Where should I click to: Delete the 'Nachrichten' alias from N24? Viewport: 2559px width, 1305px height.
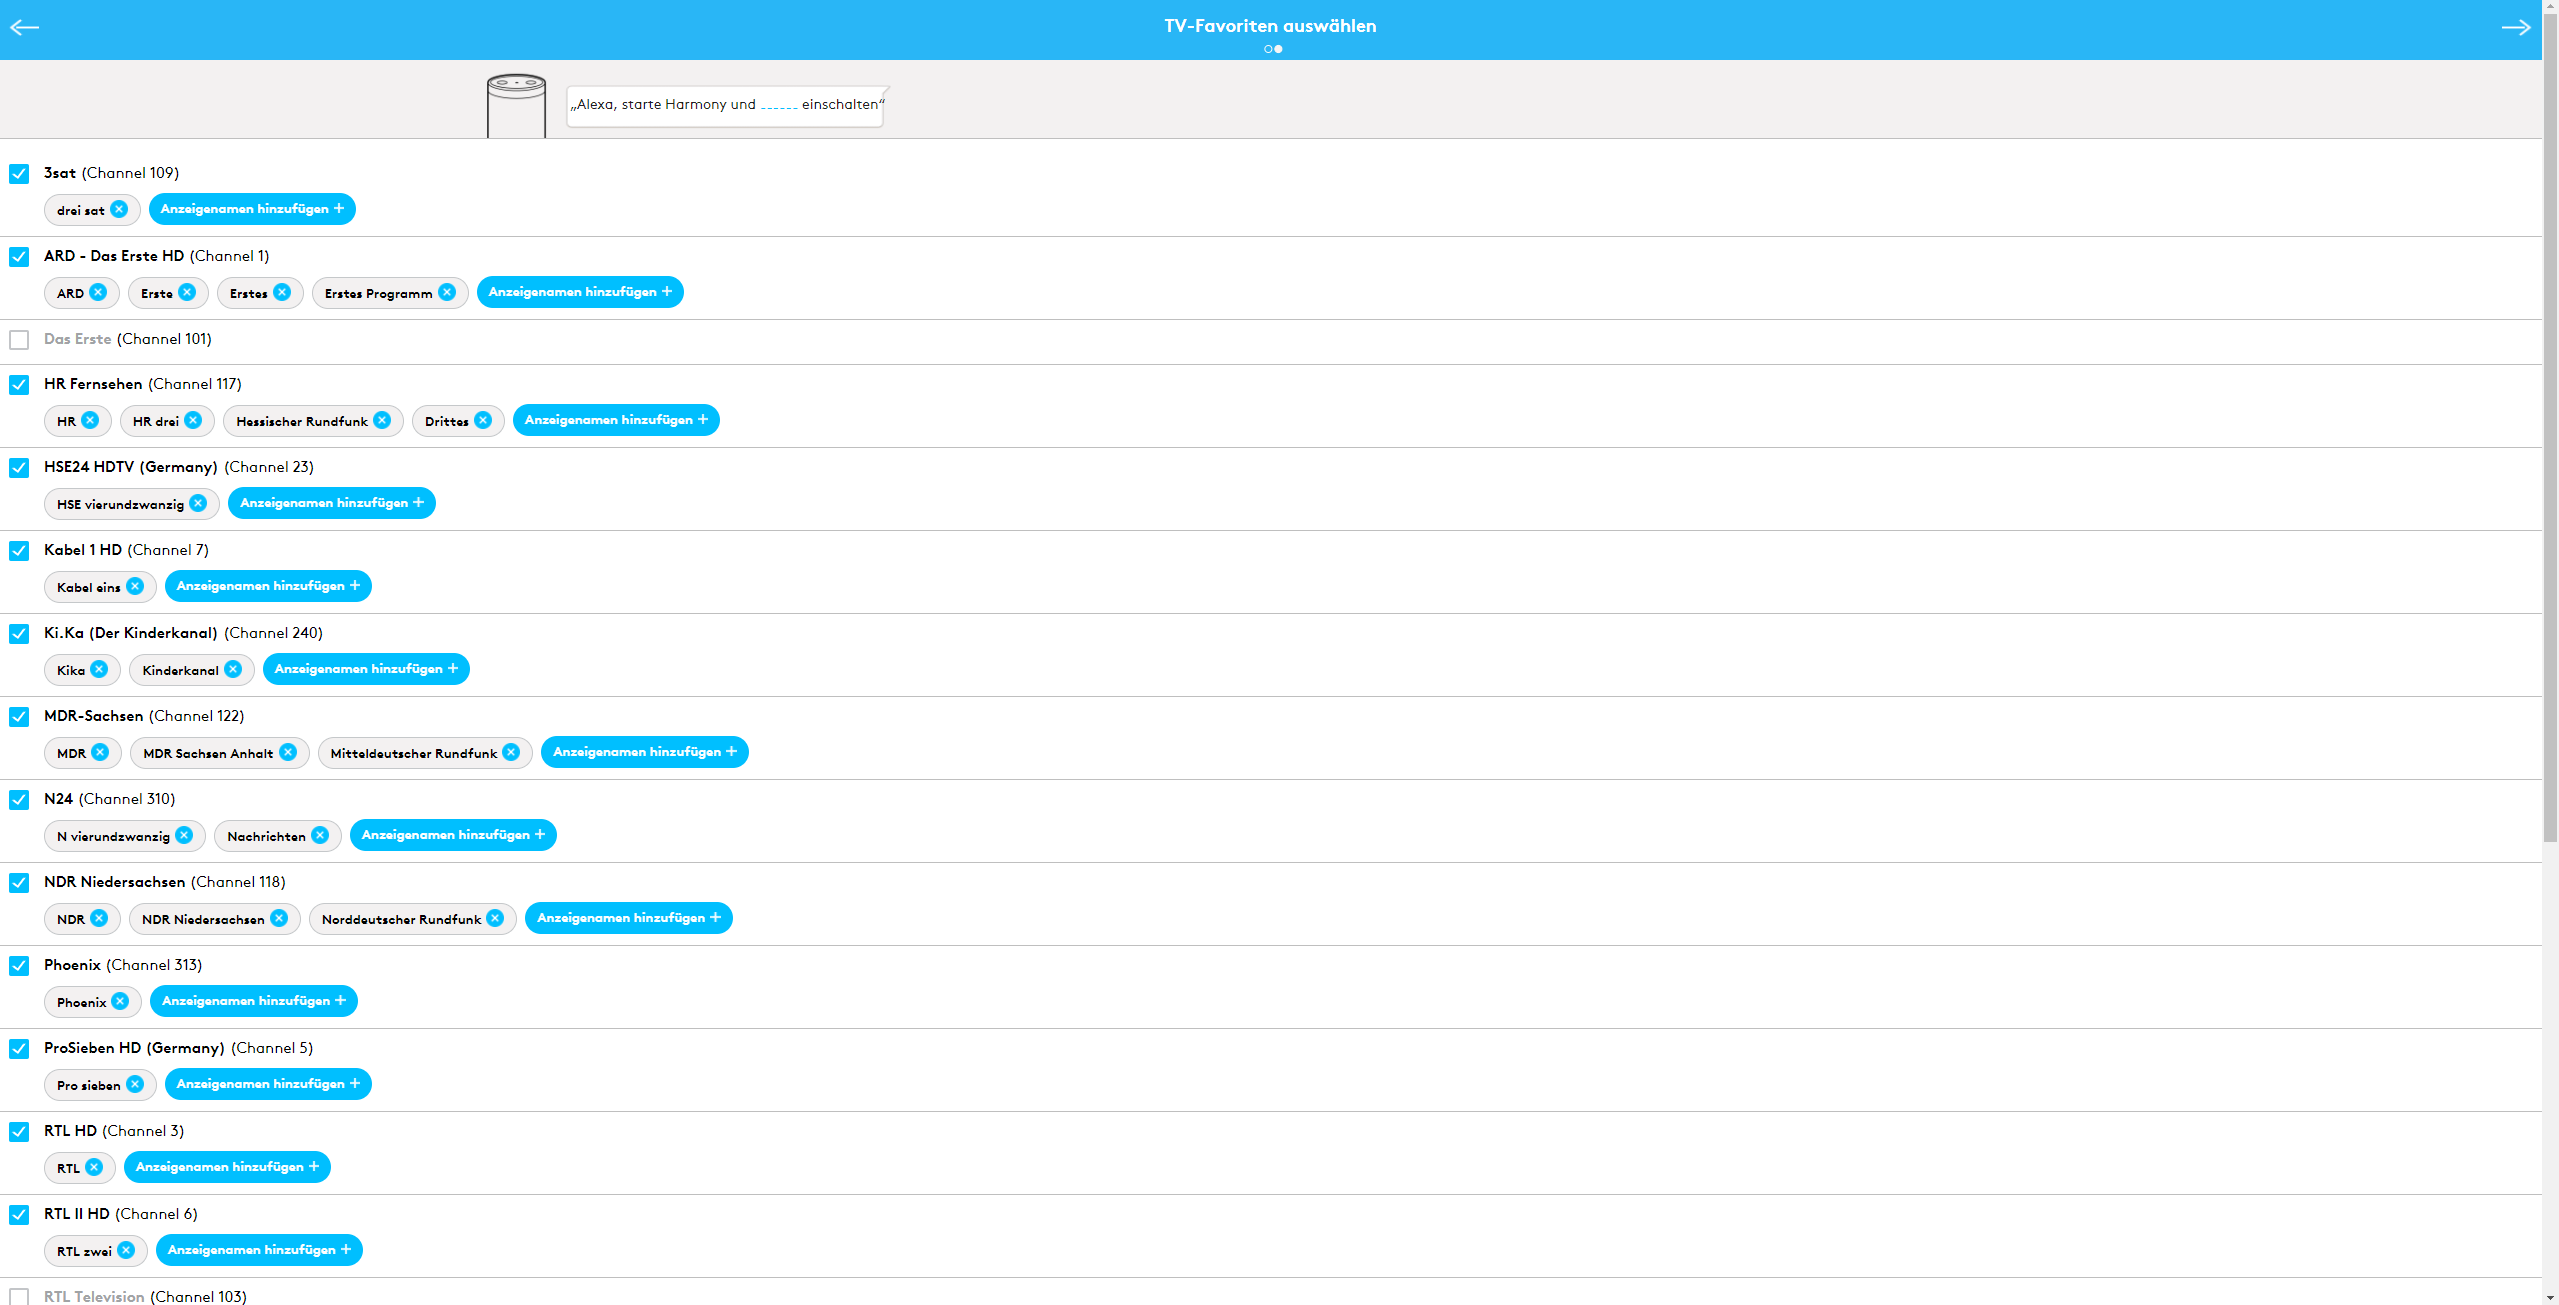pyautogui.click(x=320, y=835)
